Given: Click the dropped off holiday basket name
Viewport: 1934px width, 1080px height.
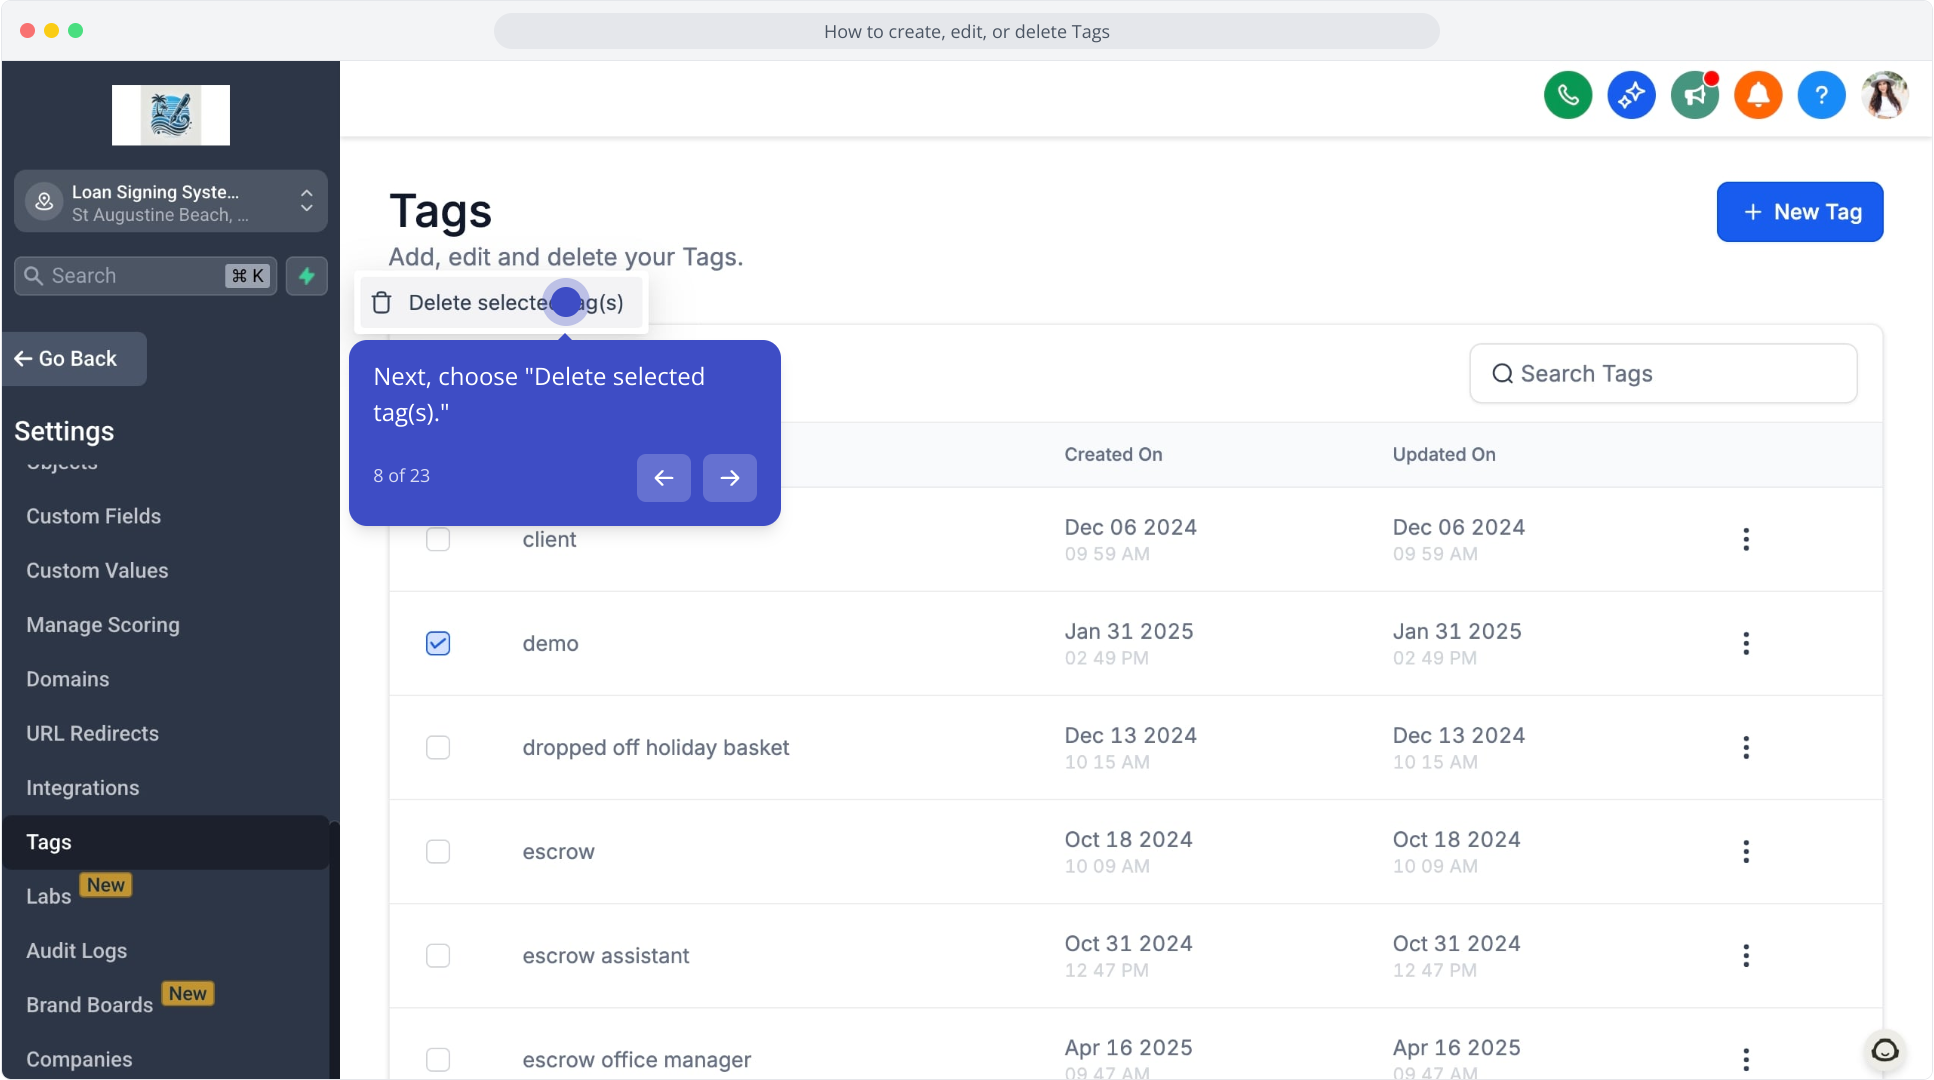Looking at the screenshot, I should (x=656, y=748).
